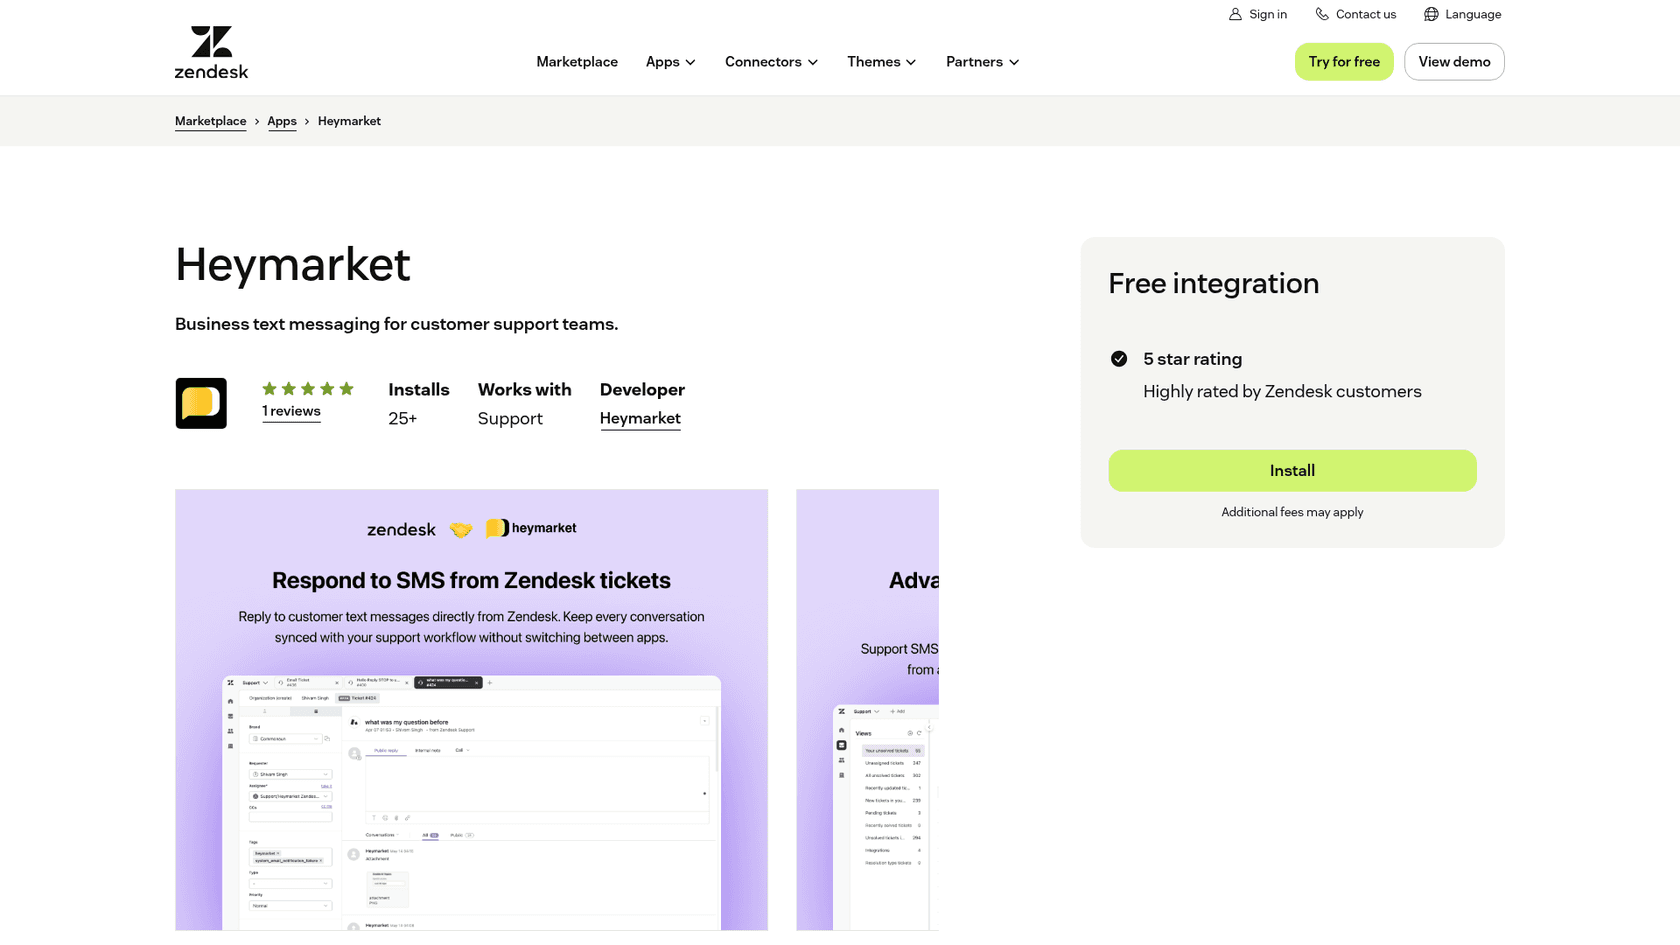Open the partially visible second screenshot
The height and width of the screenshot is (945, 1680).
[867, 710]
